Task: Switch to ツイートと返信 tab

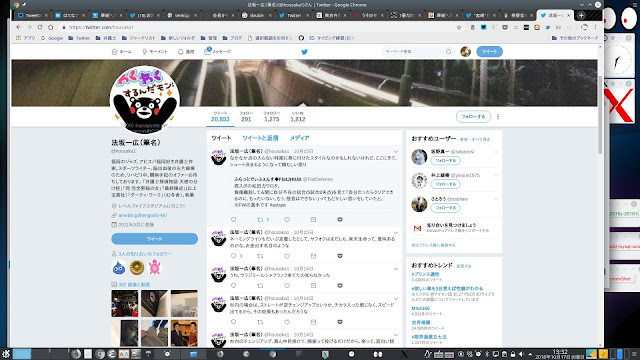Action: (260, 138)
